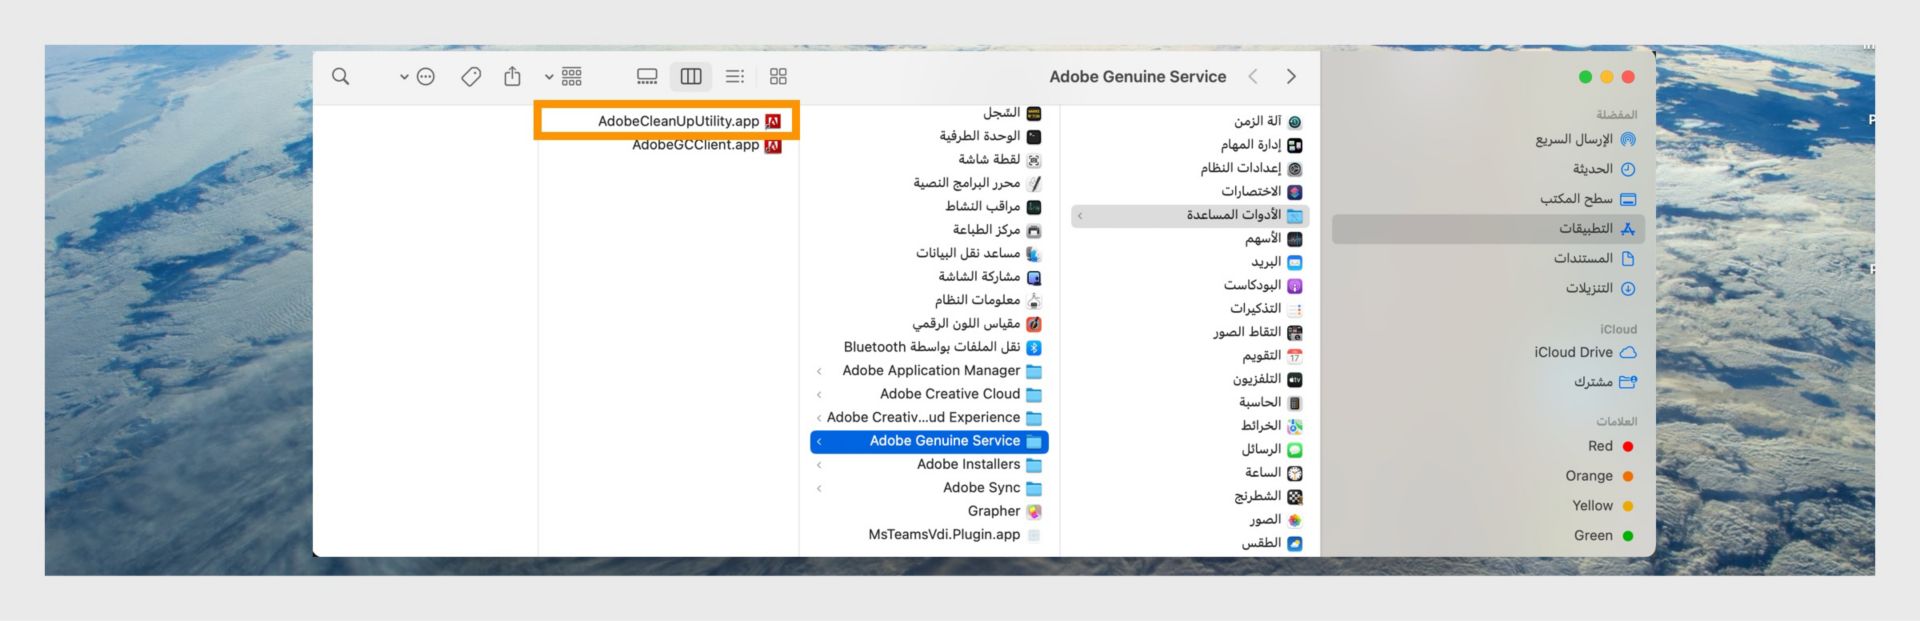The width and height of the screenshot is (1920, 621).
Task: Expand Adobe Sync folder
Action: click(819, 488)
